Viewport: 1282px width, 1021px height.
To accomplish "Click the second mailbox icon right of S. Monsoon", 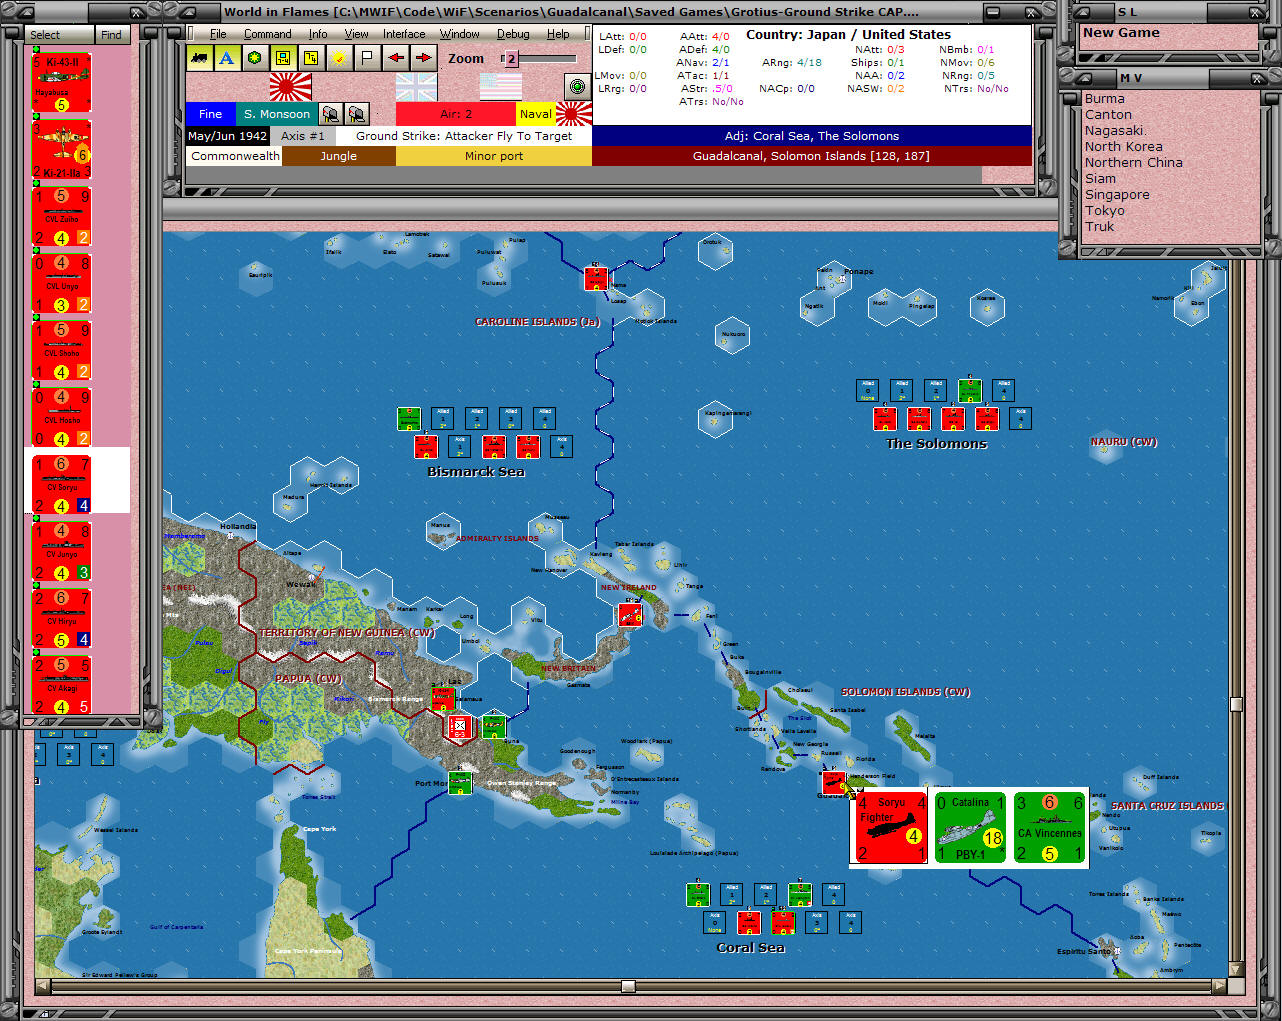I will (x=356, y=114).
